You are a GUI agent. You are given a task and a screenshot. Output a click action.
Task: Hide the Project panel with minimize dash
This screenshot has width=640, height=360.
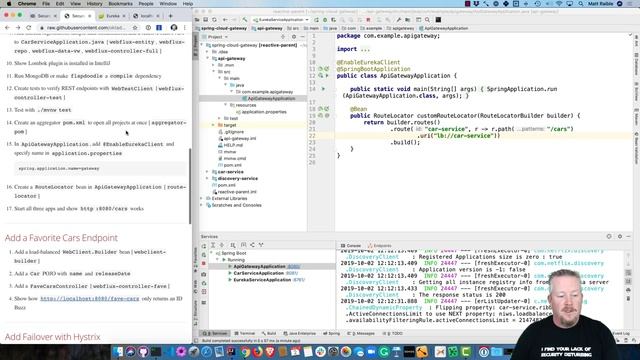302,37
